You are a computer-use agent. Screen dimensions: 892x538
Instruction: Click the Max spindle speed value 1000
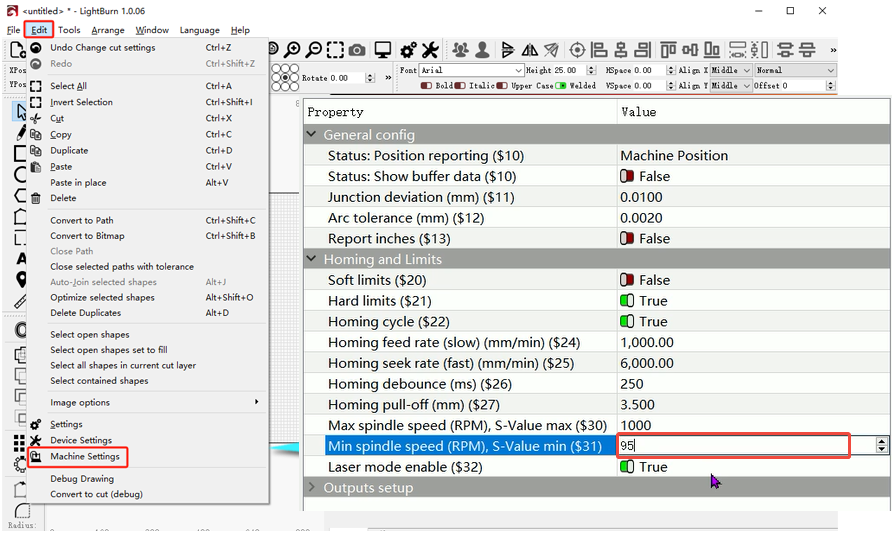pyautogui.click(x=635, y=425)
